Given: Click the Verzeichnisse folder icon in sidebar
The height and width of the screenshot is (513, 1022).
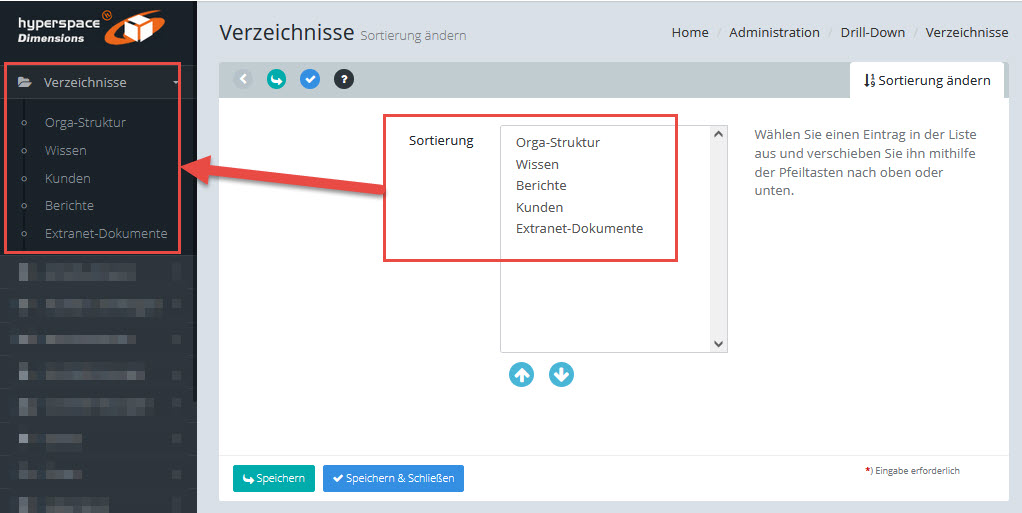Looking at the screenshot, I should 25,83.
